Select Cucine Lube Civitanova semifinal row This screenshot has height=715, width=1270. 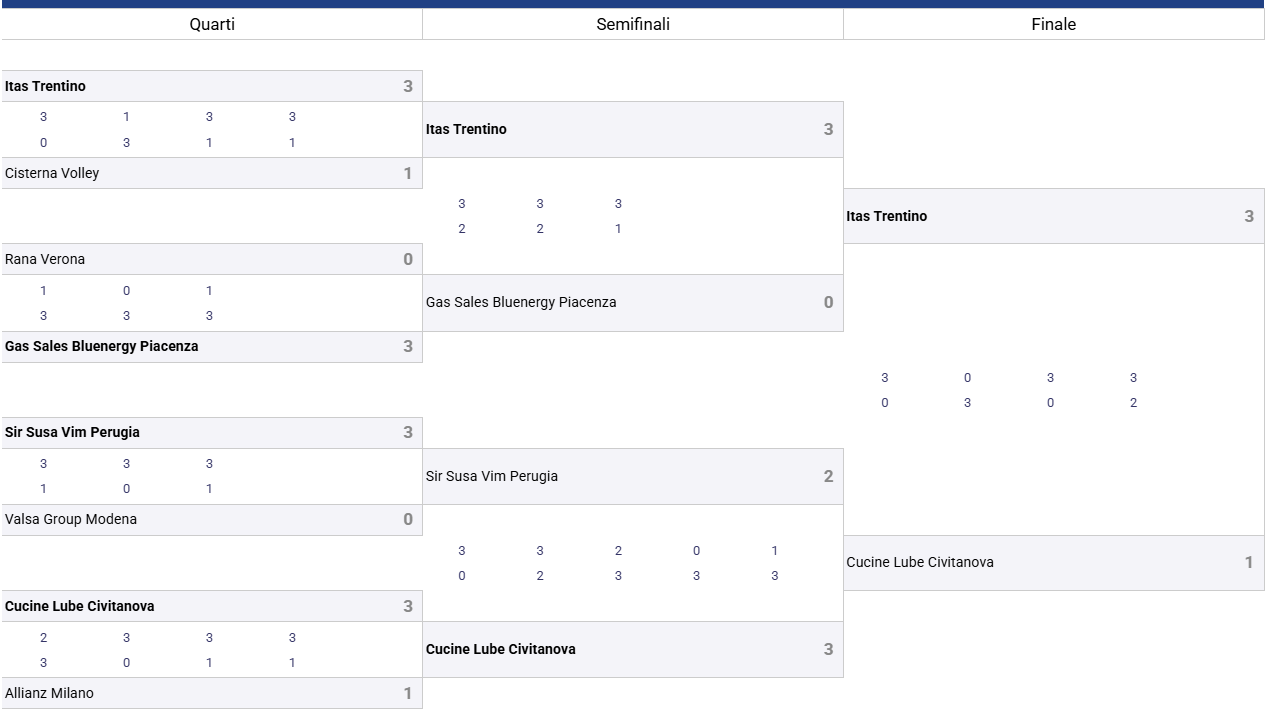(x=632, y=649)
